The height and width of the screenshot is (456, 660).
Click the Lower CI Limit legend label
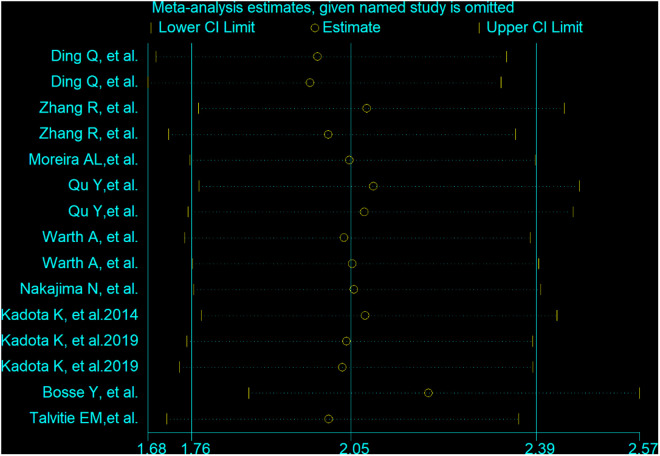[207, 27]
